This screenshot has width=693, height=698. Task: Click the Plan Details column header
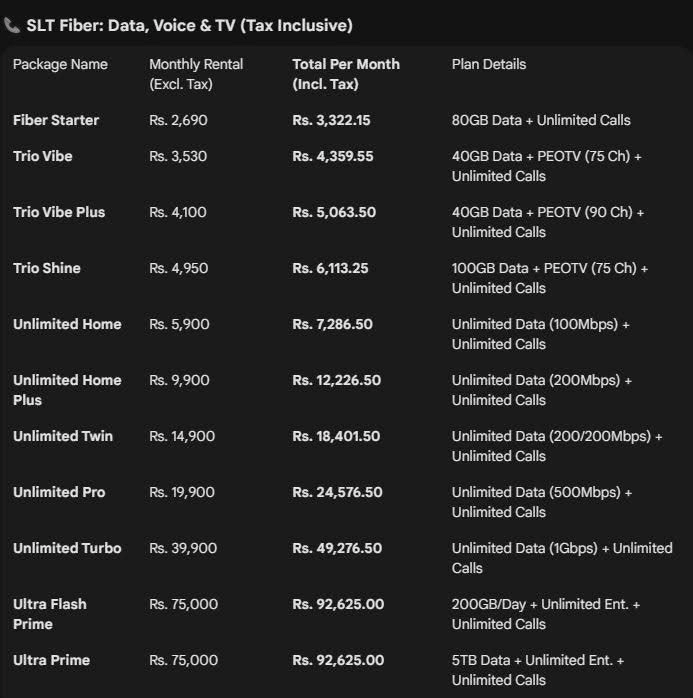click(x=488, y=64)
